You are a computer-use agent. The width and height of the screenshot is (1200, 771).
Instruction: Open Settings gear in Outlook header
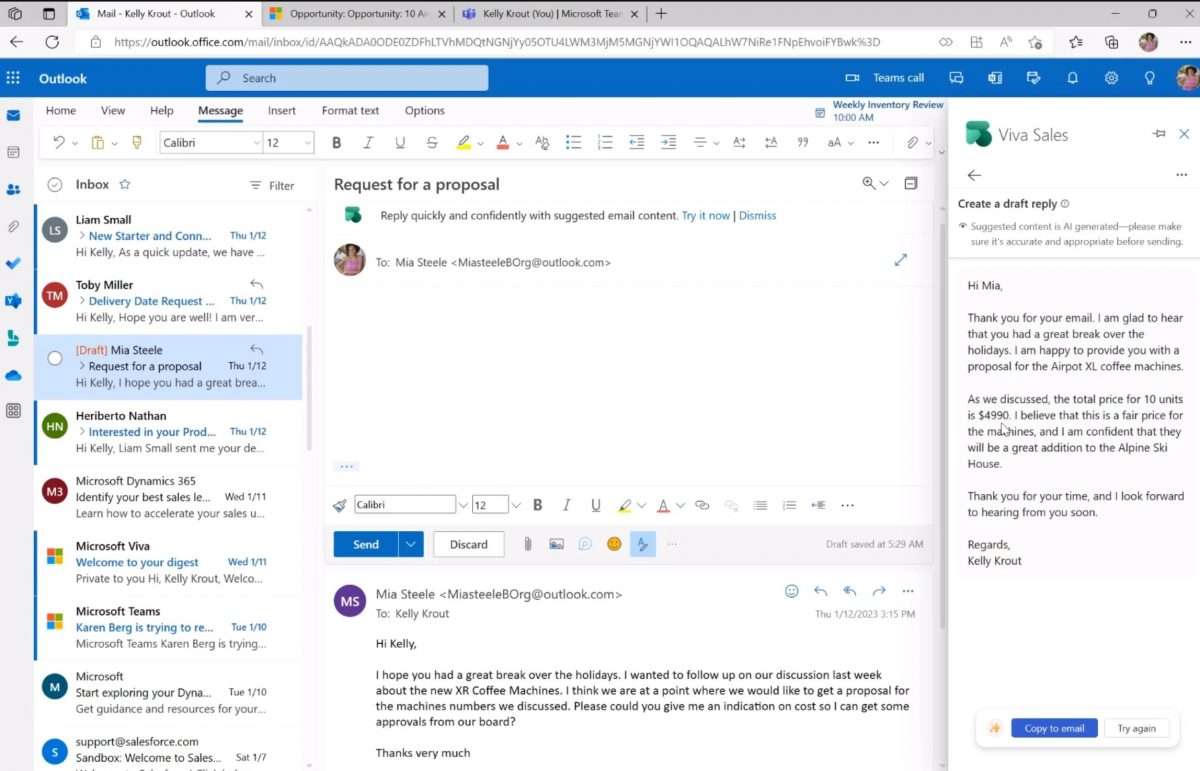coord(1111,78)
